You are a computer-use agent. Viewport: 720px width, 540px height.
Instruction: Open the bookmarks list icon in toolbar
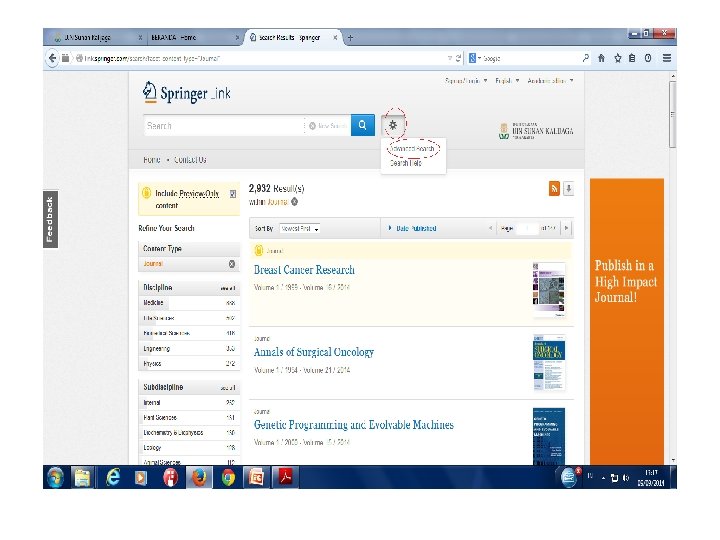(x=632, y=58)
